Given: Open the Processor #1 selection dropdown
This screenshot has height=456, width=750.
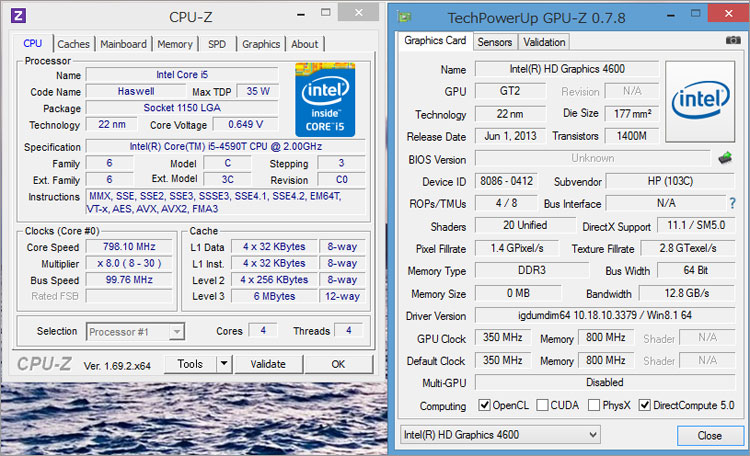Looking at the screenshot, I should coord(135,332).
